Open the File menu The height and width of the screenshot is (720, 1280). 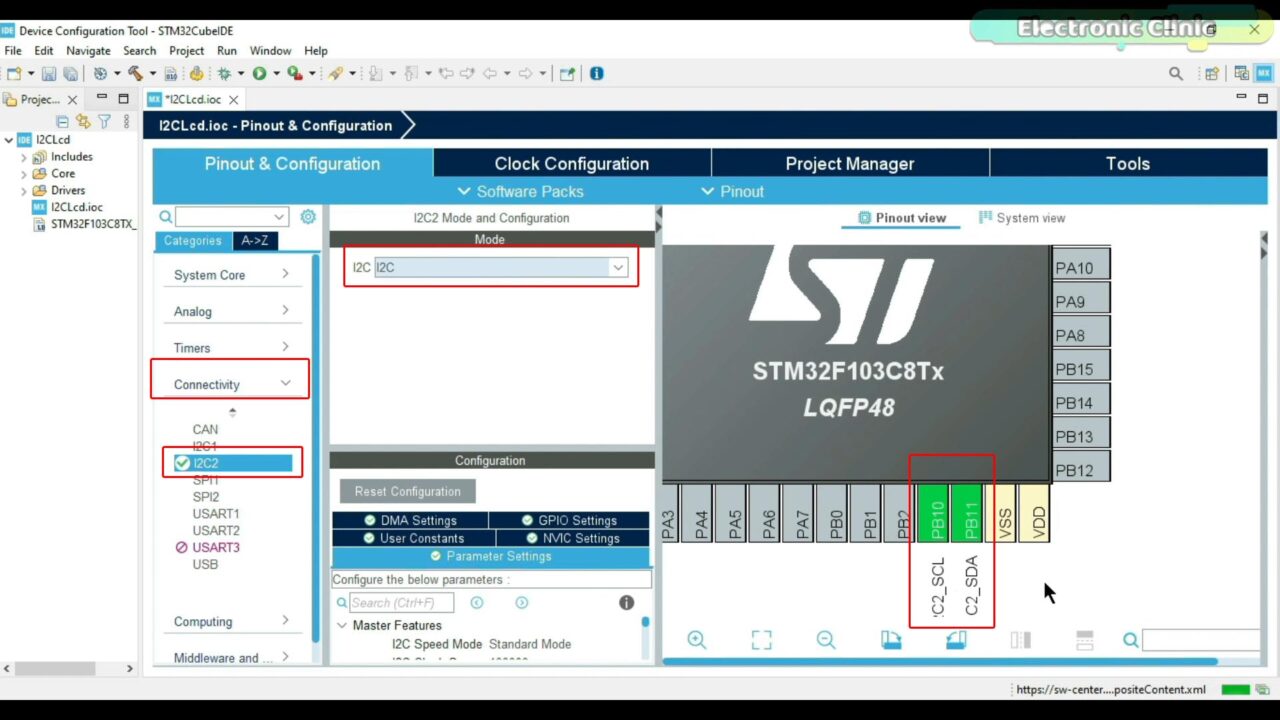point(13,50)
